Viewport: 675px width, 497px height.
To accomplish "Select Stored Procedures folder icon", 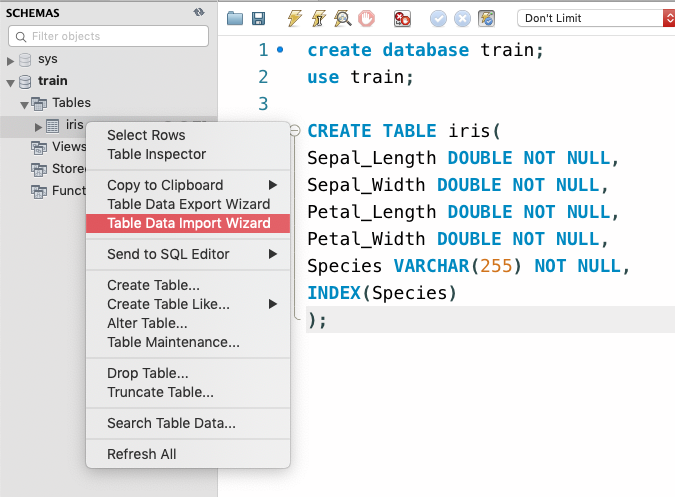I will click(x=39, y=170).
